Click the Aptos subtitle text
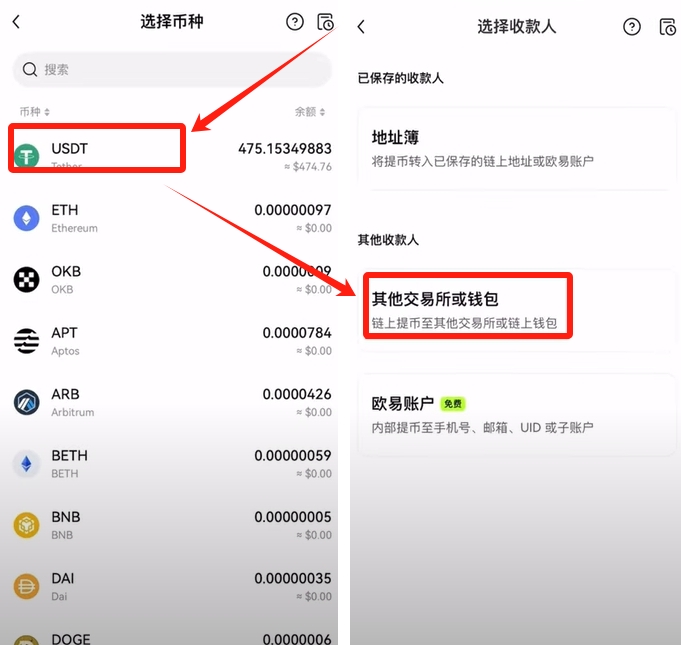The height and width of the screenshot is (645, 681). click(x=65, y=351)
